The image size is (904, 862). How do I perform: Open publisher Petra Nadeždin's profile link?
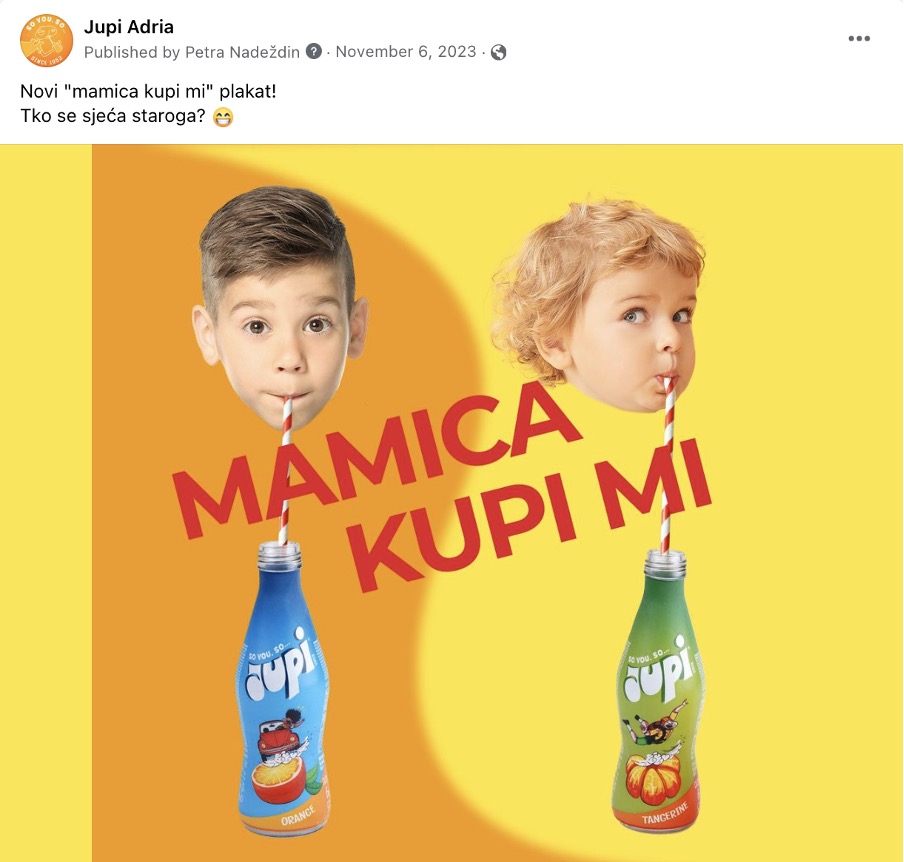click(242, 52)
